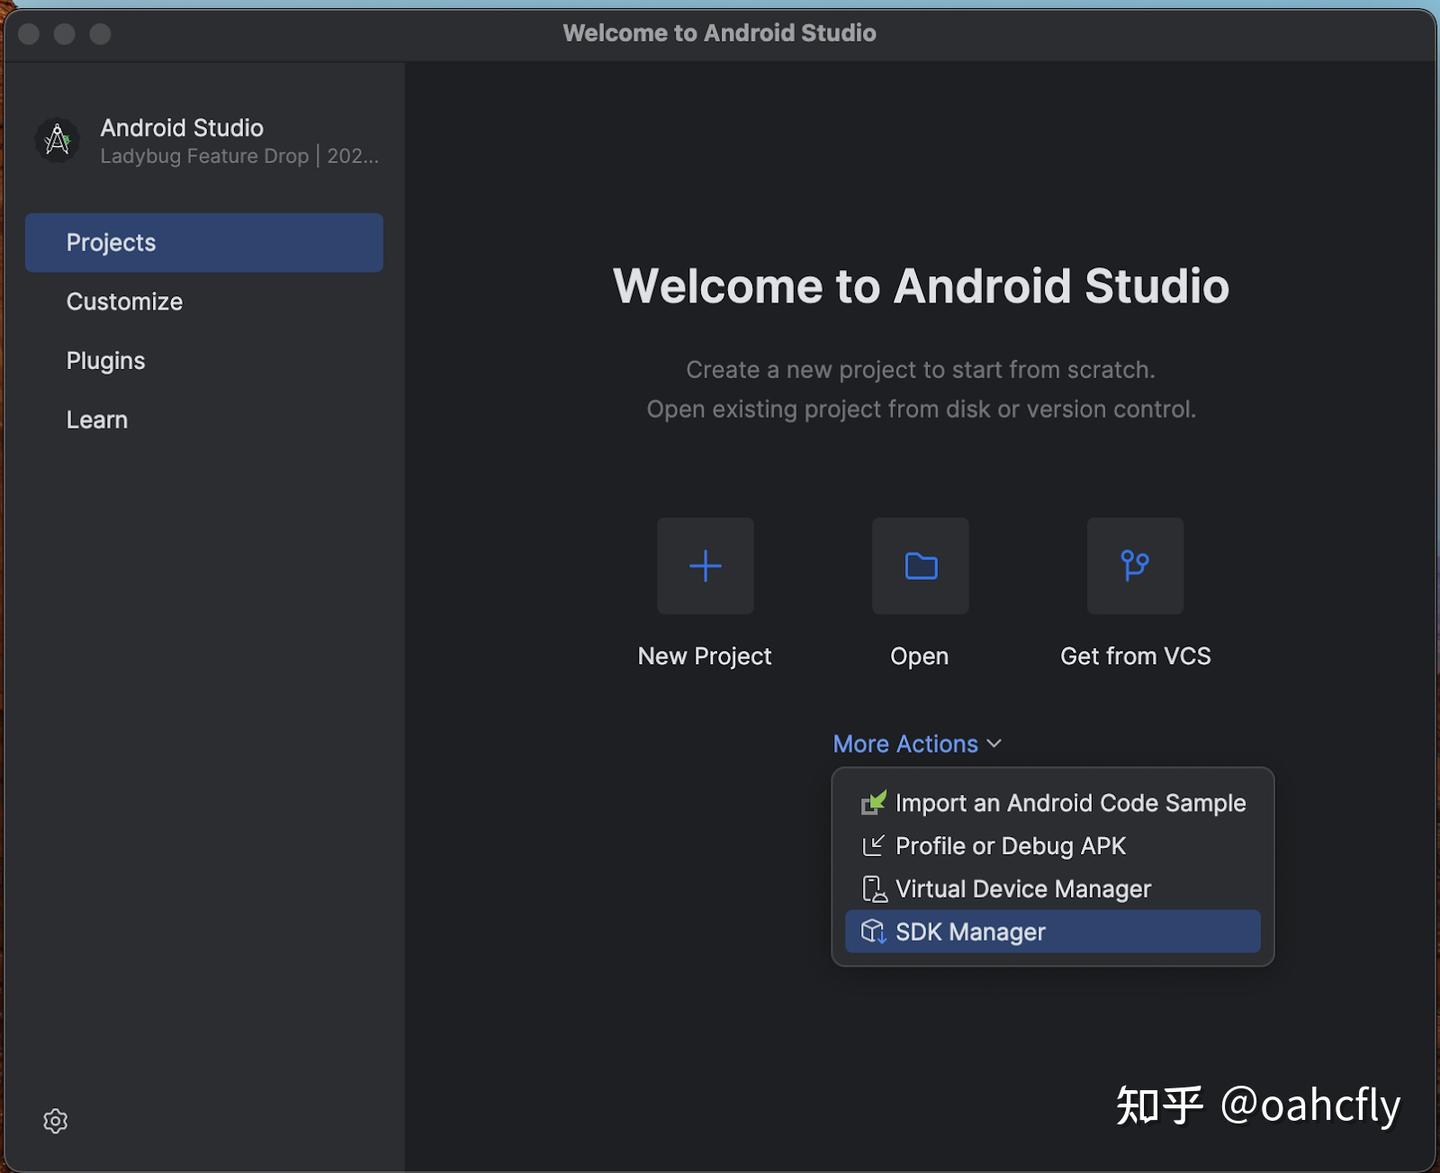Viewport: 1440px width, 1173px height.
Task: Select Projects in the sidebar
Action: coord(111,242)
